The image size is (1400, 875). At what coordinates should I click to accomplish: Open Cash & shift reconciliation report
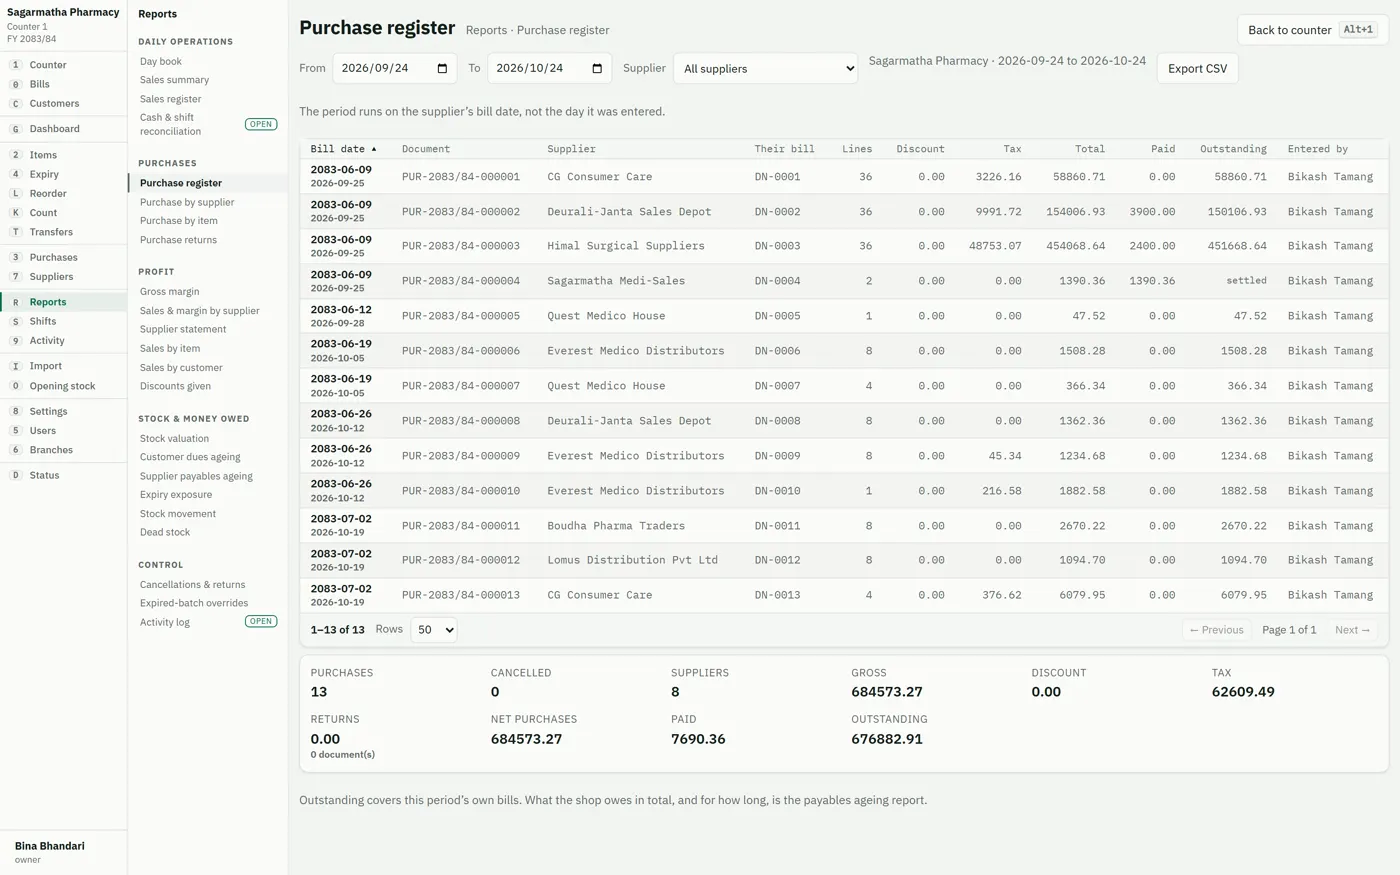[x=208, y=124]
